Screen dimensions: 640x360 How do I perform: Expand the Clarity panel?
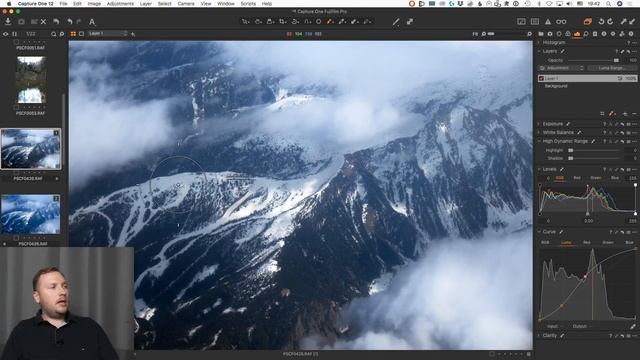point(539,336)
